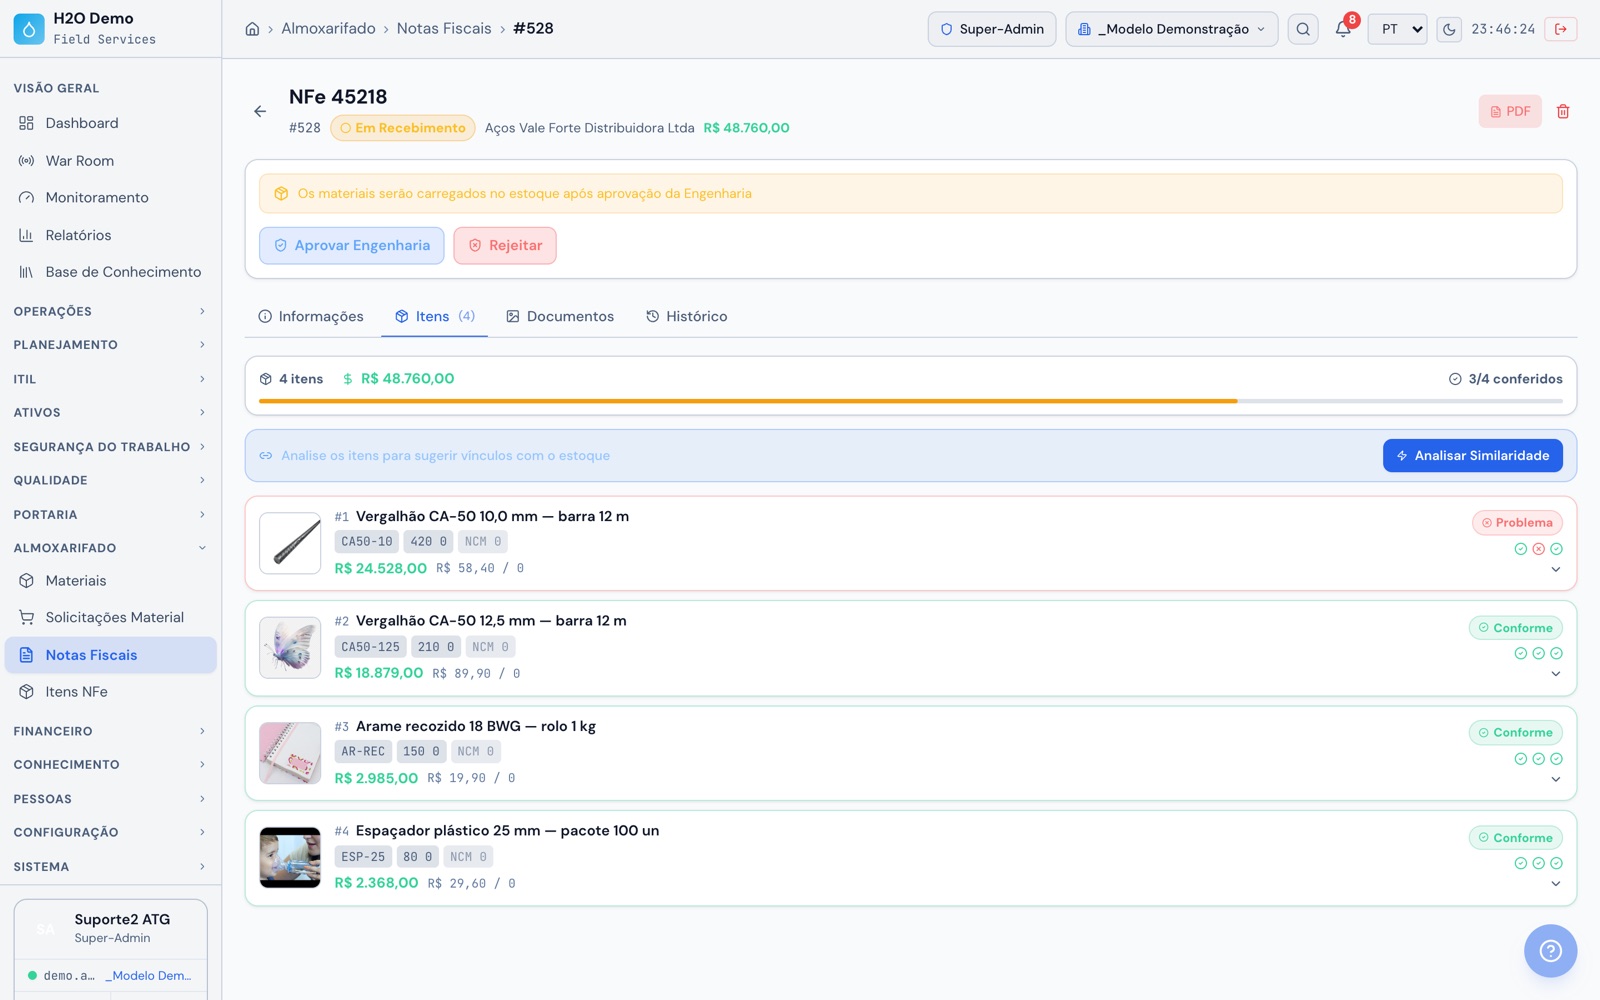Click the Analisar Similaridade button
1600x1000 pixels.
pos(1472,456)
